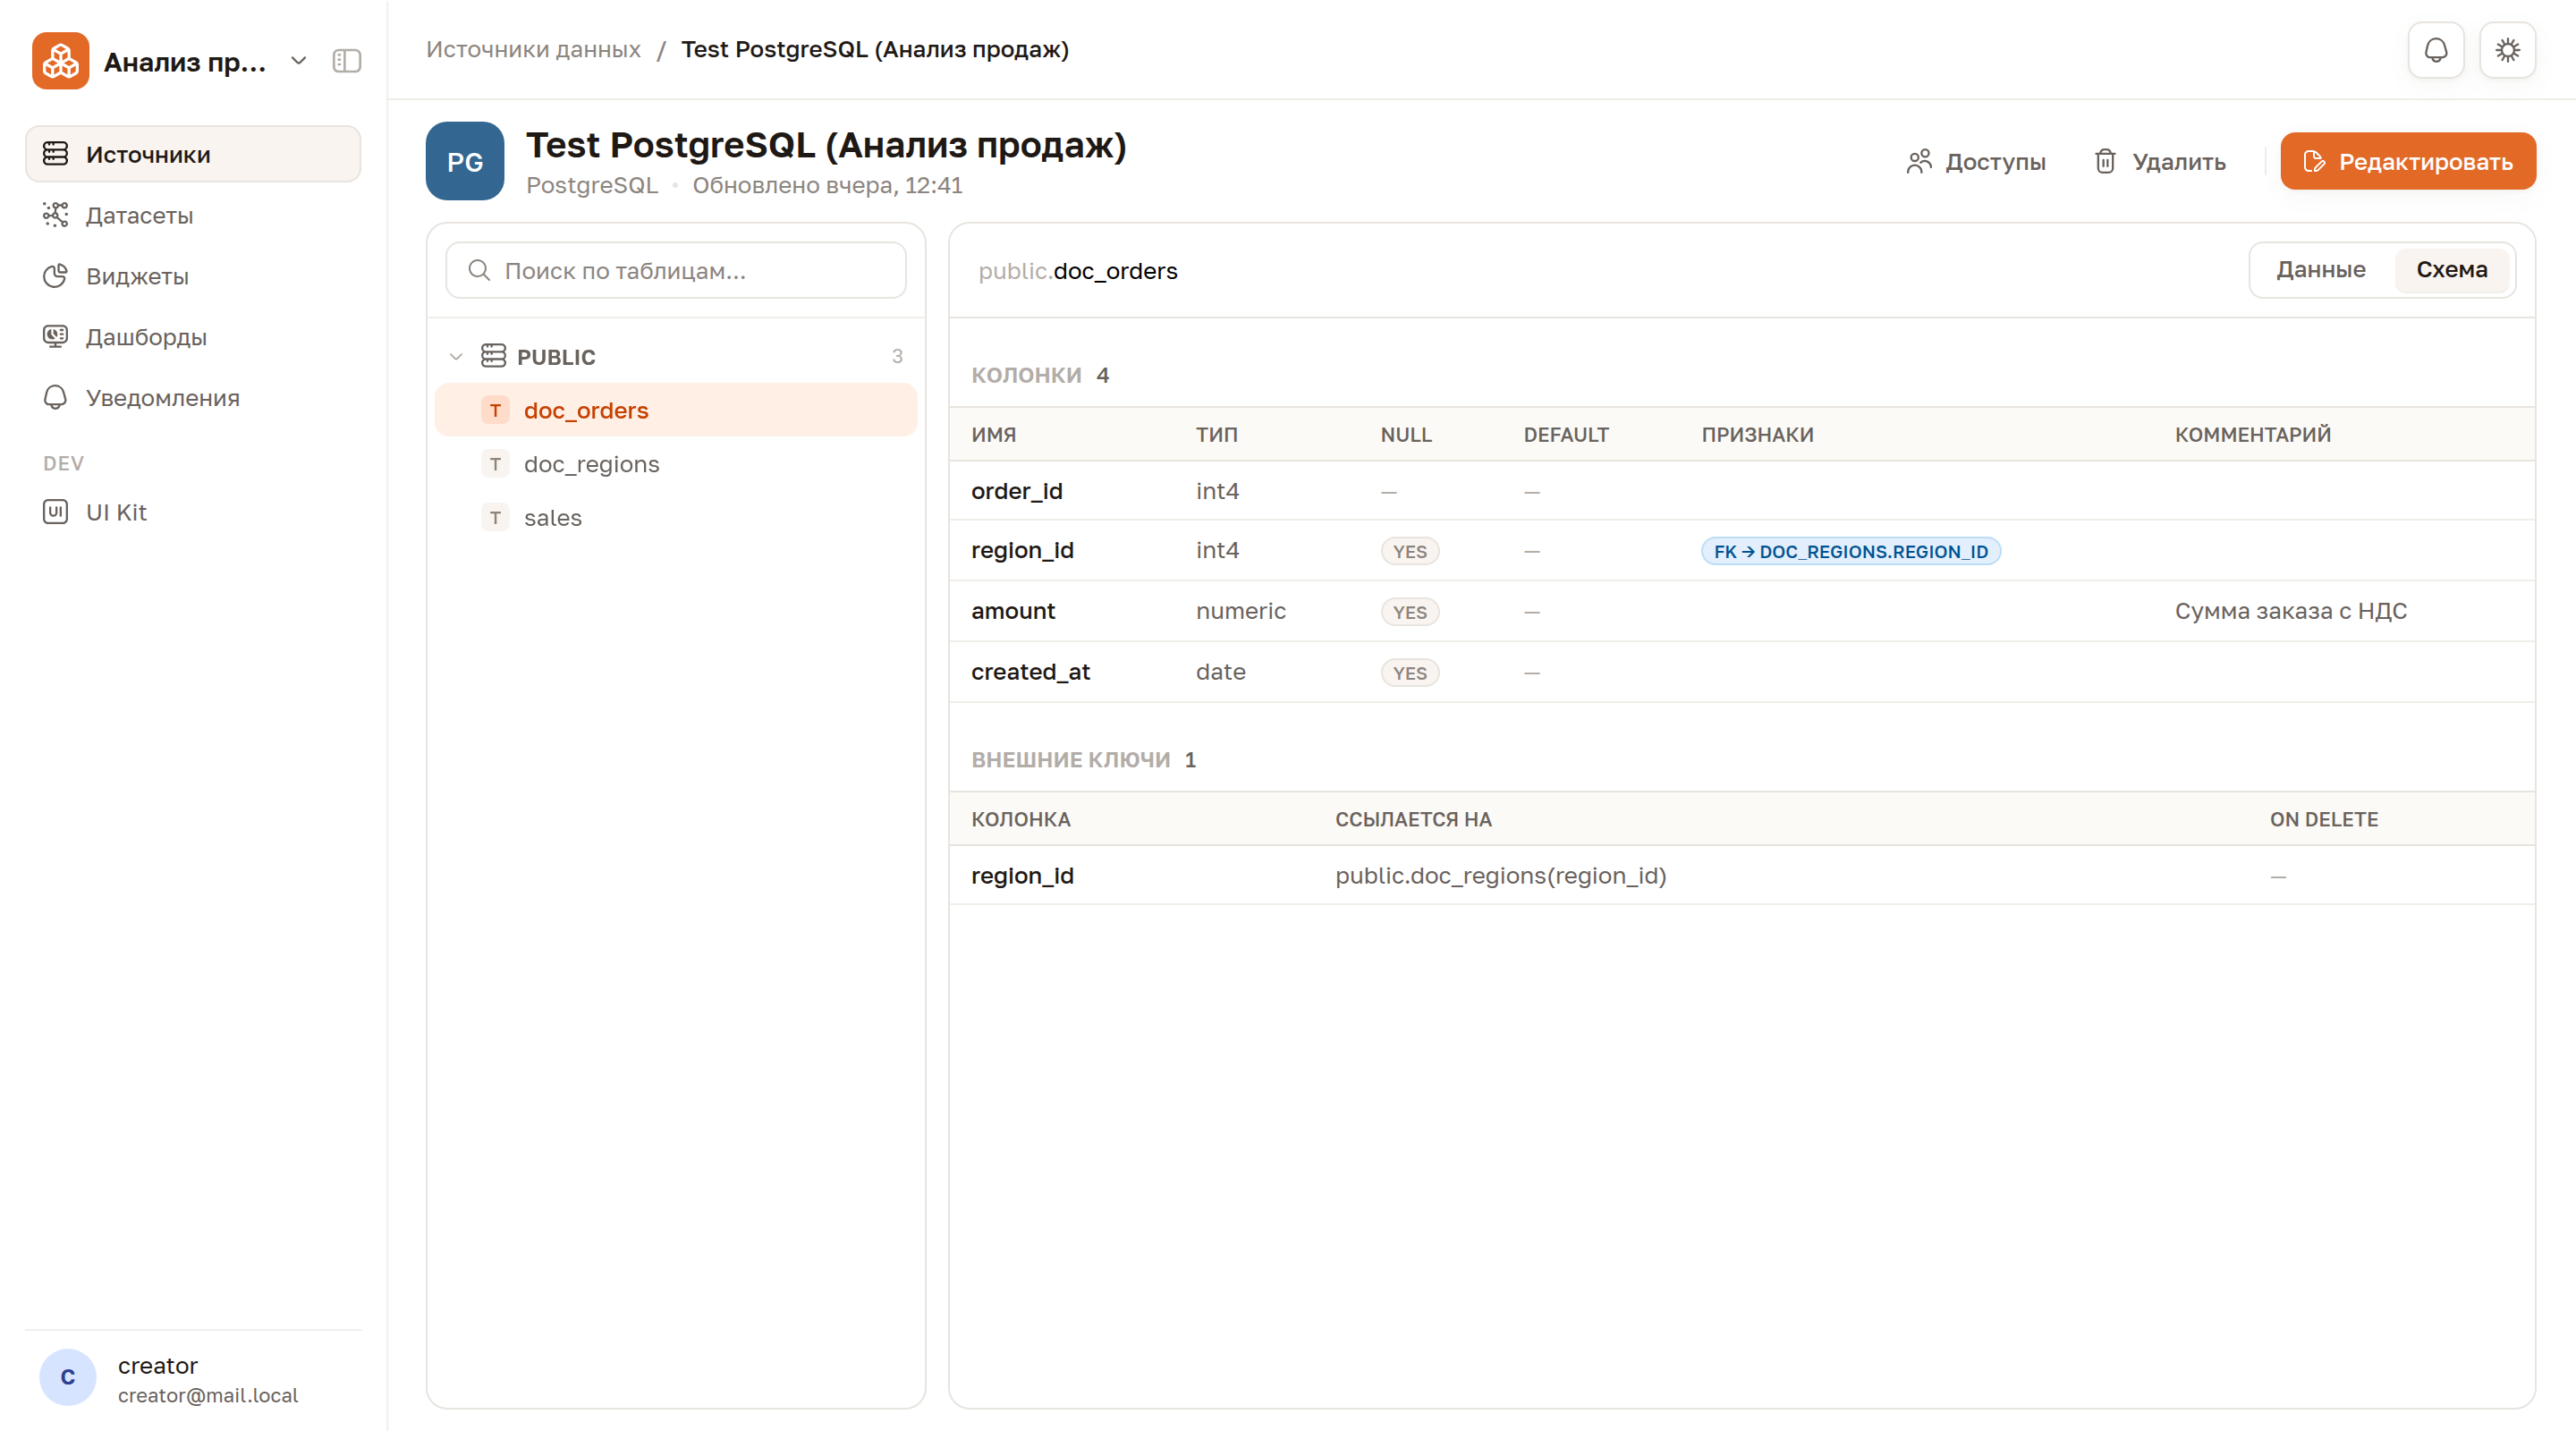Click the Доступы button

point(1976,161)
